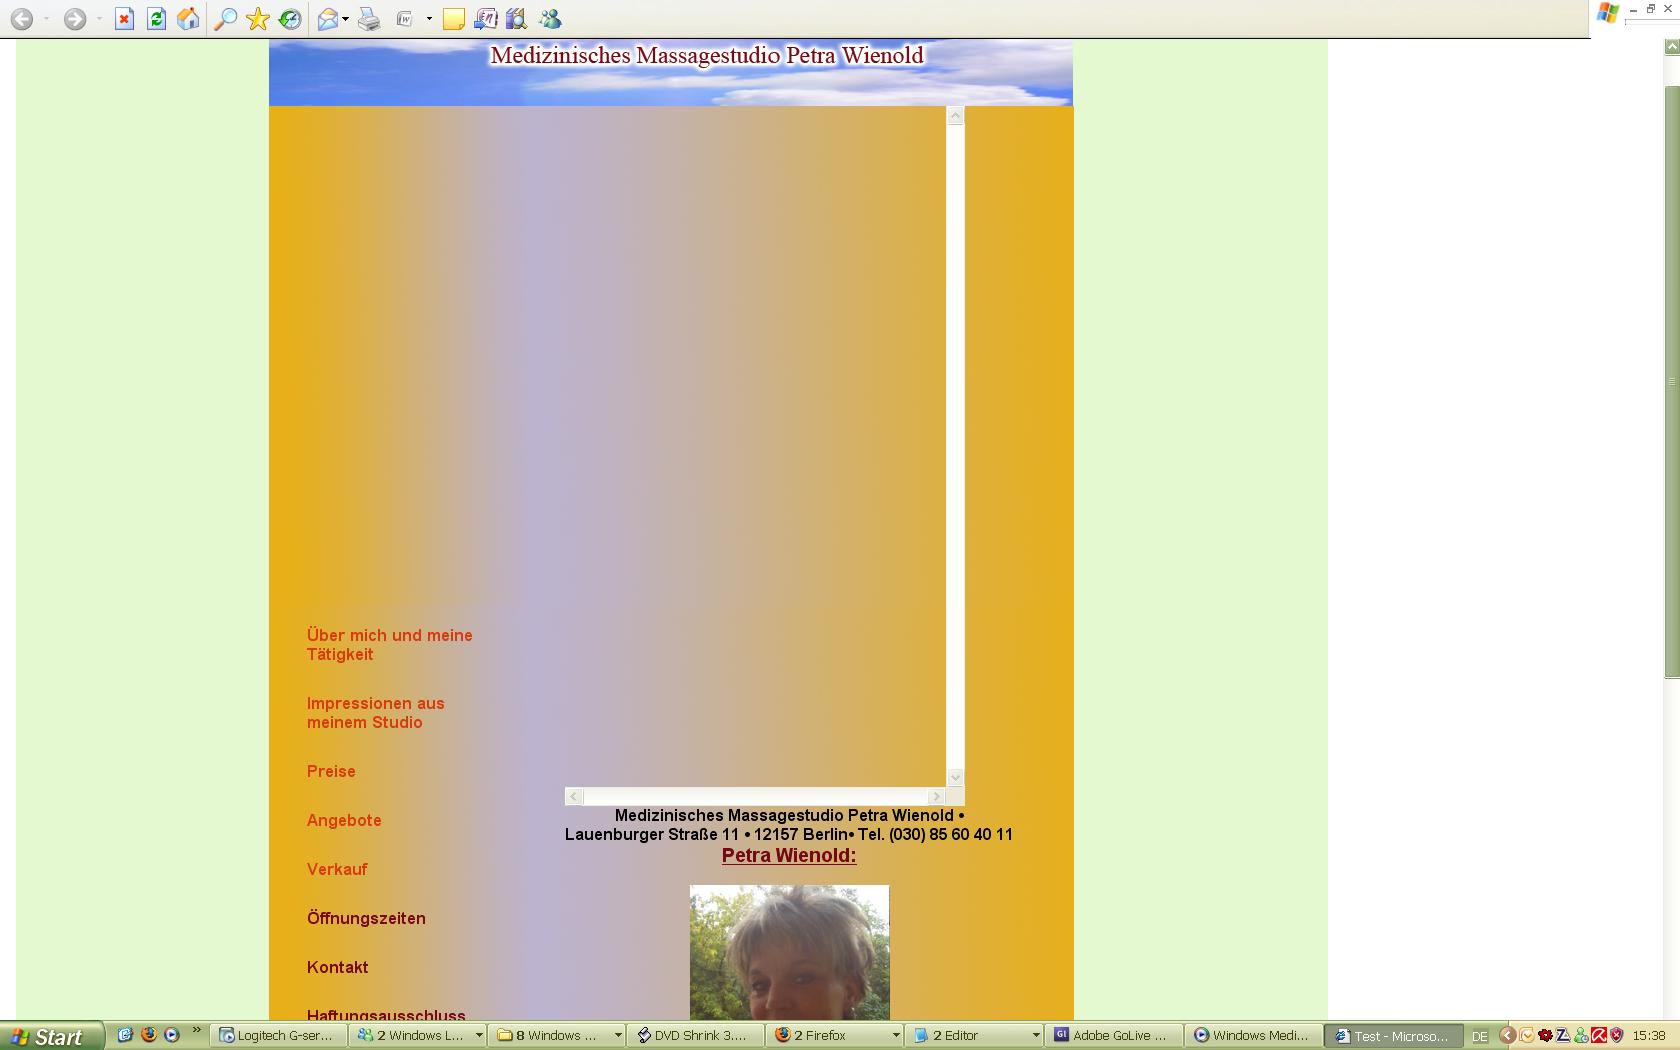Image resolution: width=1680 pixels, height=1050 pixels.
Task: Open the Verkauf navigation link
Action: [337, 869]
